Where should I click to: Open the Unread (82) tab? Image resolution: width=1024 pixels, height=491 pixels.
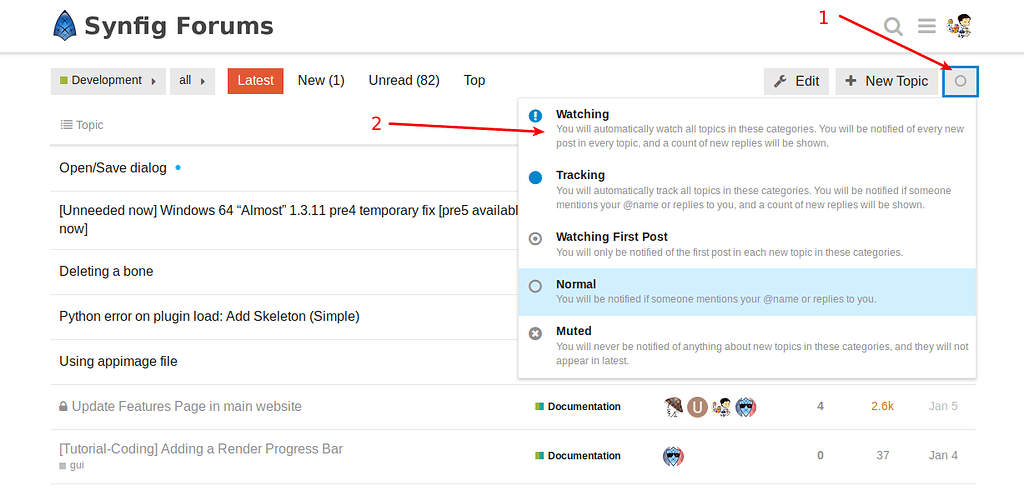point(404,81)
